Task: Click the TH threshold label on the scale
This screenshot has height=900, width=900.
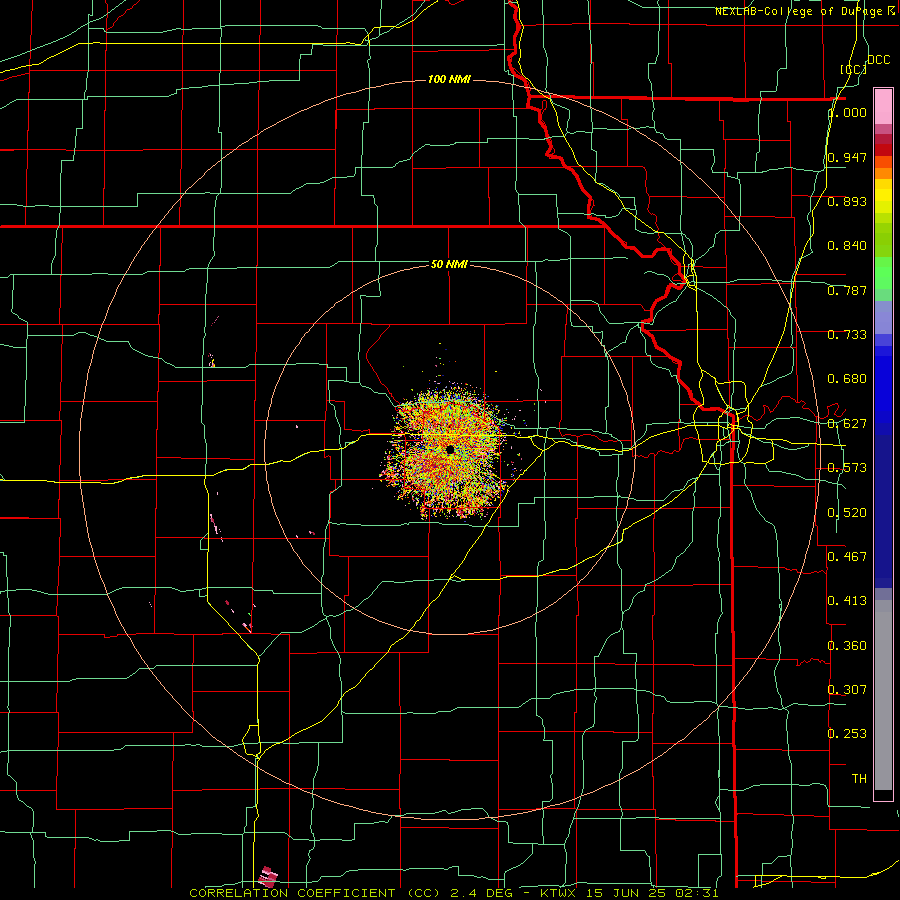Action: (859, 779)
